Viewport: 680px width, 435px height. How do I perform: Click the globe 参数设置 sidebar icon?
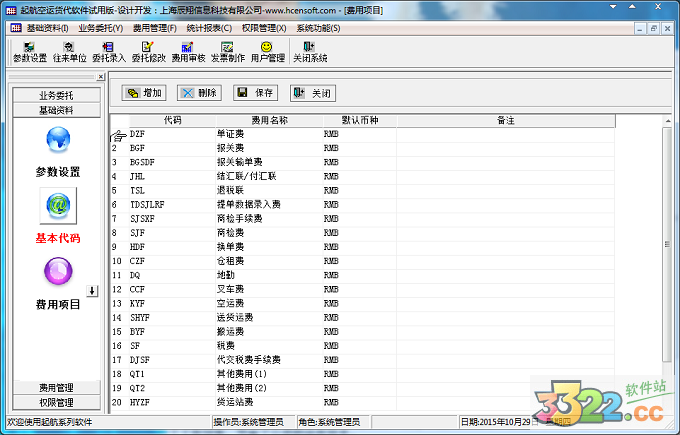[x=58, y=140]
